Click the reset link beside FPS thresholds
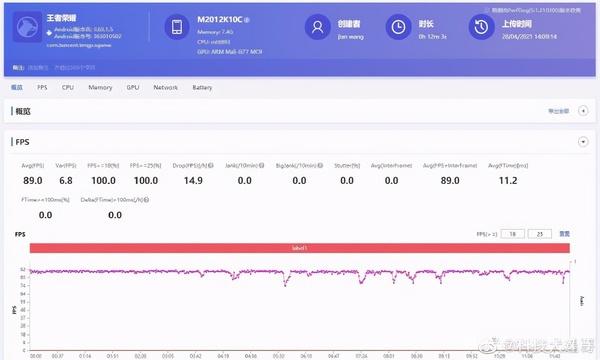Viewport: 600px width, 360px height. point(564,234)
